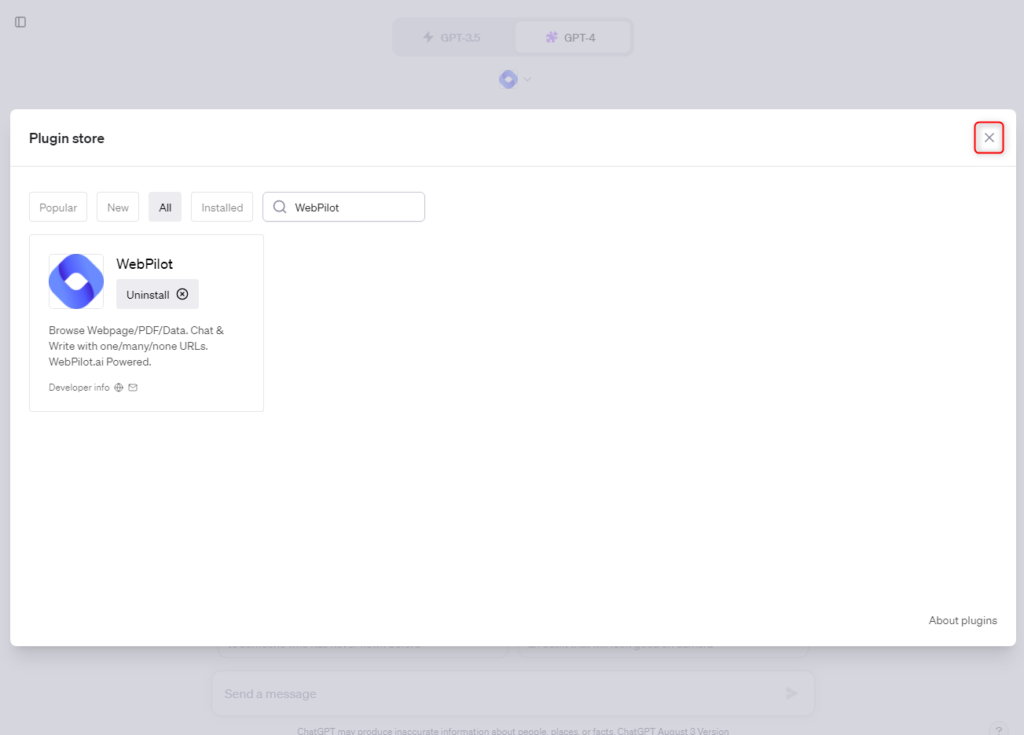Screen dimensions: 1024x735
Task: Select the All plugins filter
Action: 164,207
